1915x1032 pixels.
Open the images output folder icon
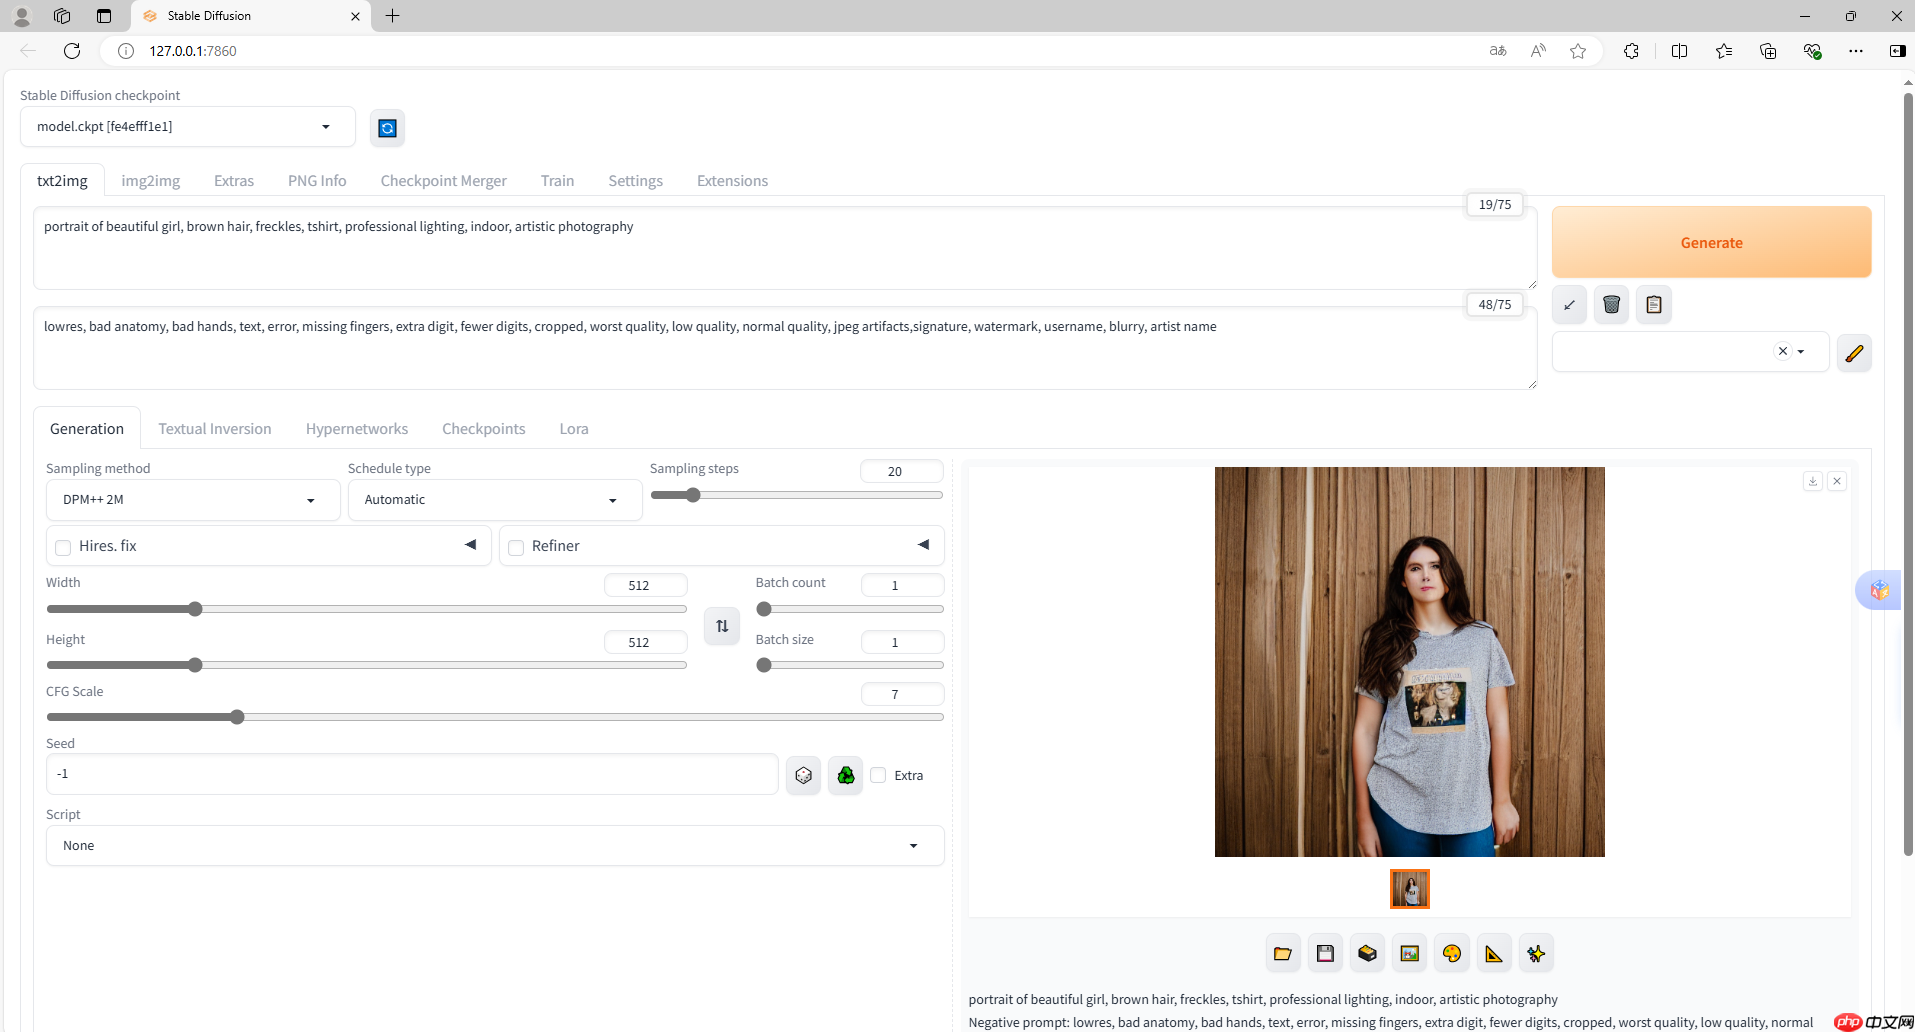pyautogui.click(x=1282, y=954)
